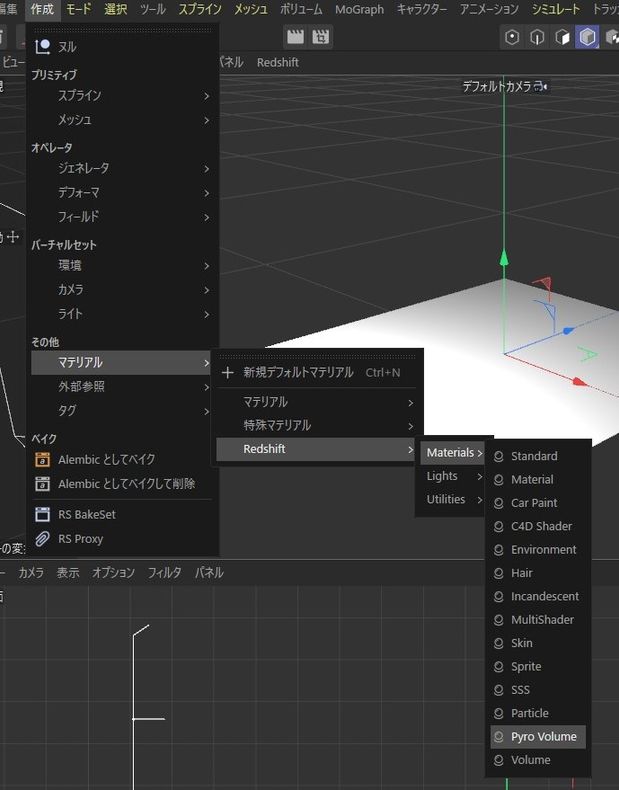Click the Null object icon in Create menu

coord(42,47)
